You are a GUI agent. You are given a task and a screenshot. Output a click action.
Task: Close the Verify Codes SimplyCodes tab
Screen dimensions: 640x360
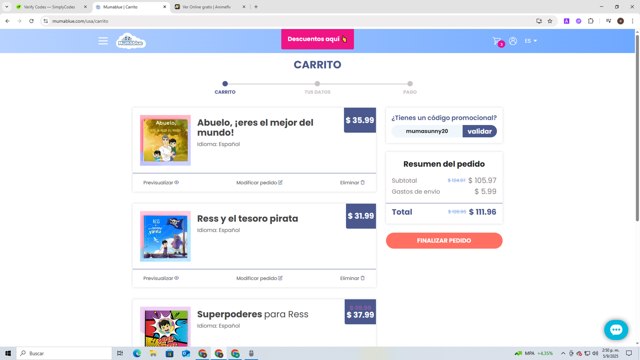tap(85, 7)
